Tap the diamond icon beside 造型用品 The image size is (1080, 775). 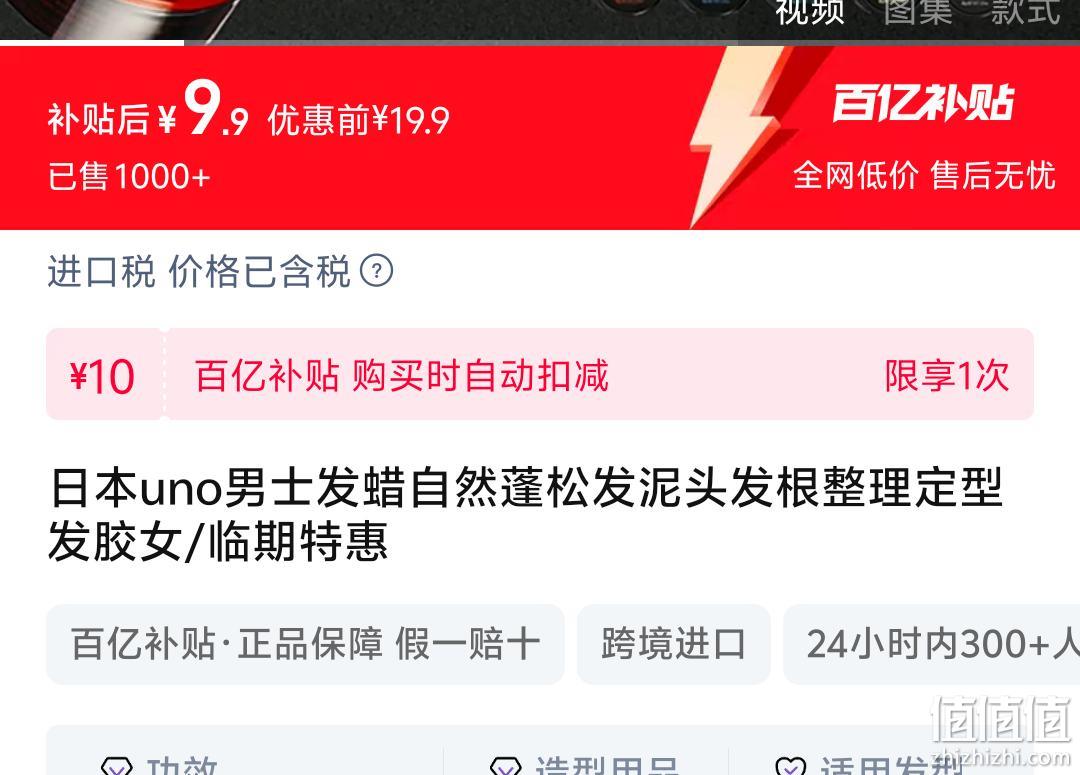[506, 766]
